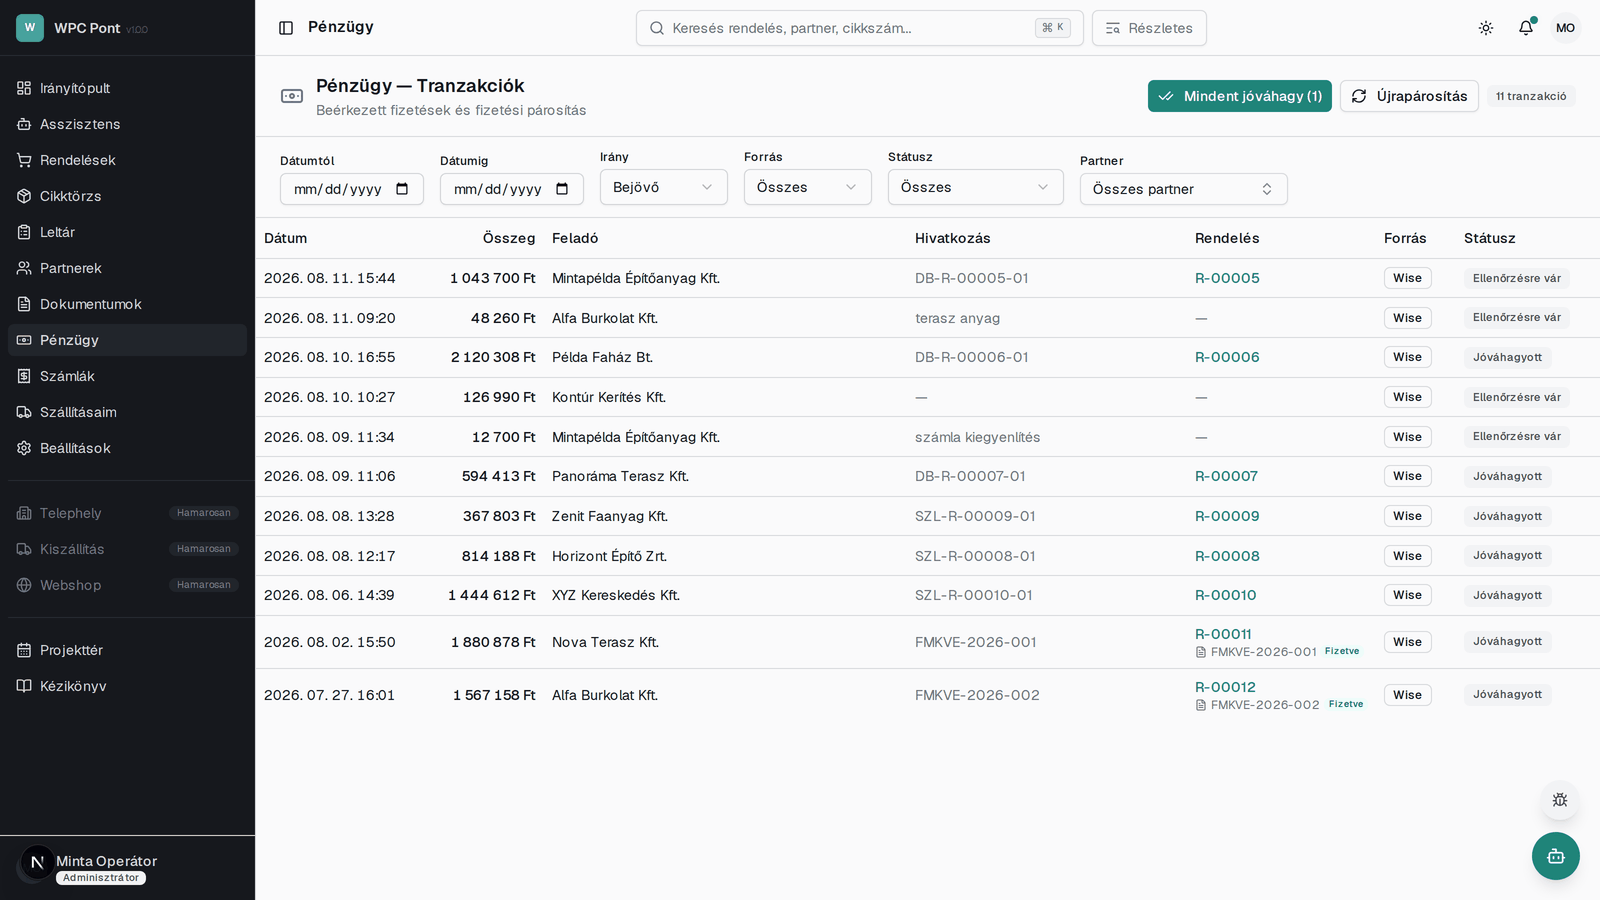Click Újrapárosítás button
Screen dimensions: 1600x900
point(1409,96)
